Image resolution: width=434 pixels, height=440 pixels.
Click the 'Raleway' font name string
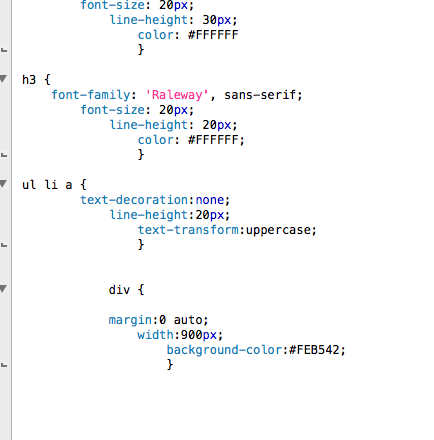(177, 95)
